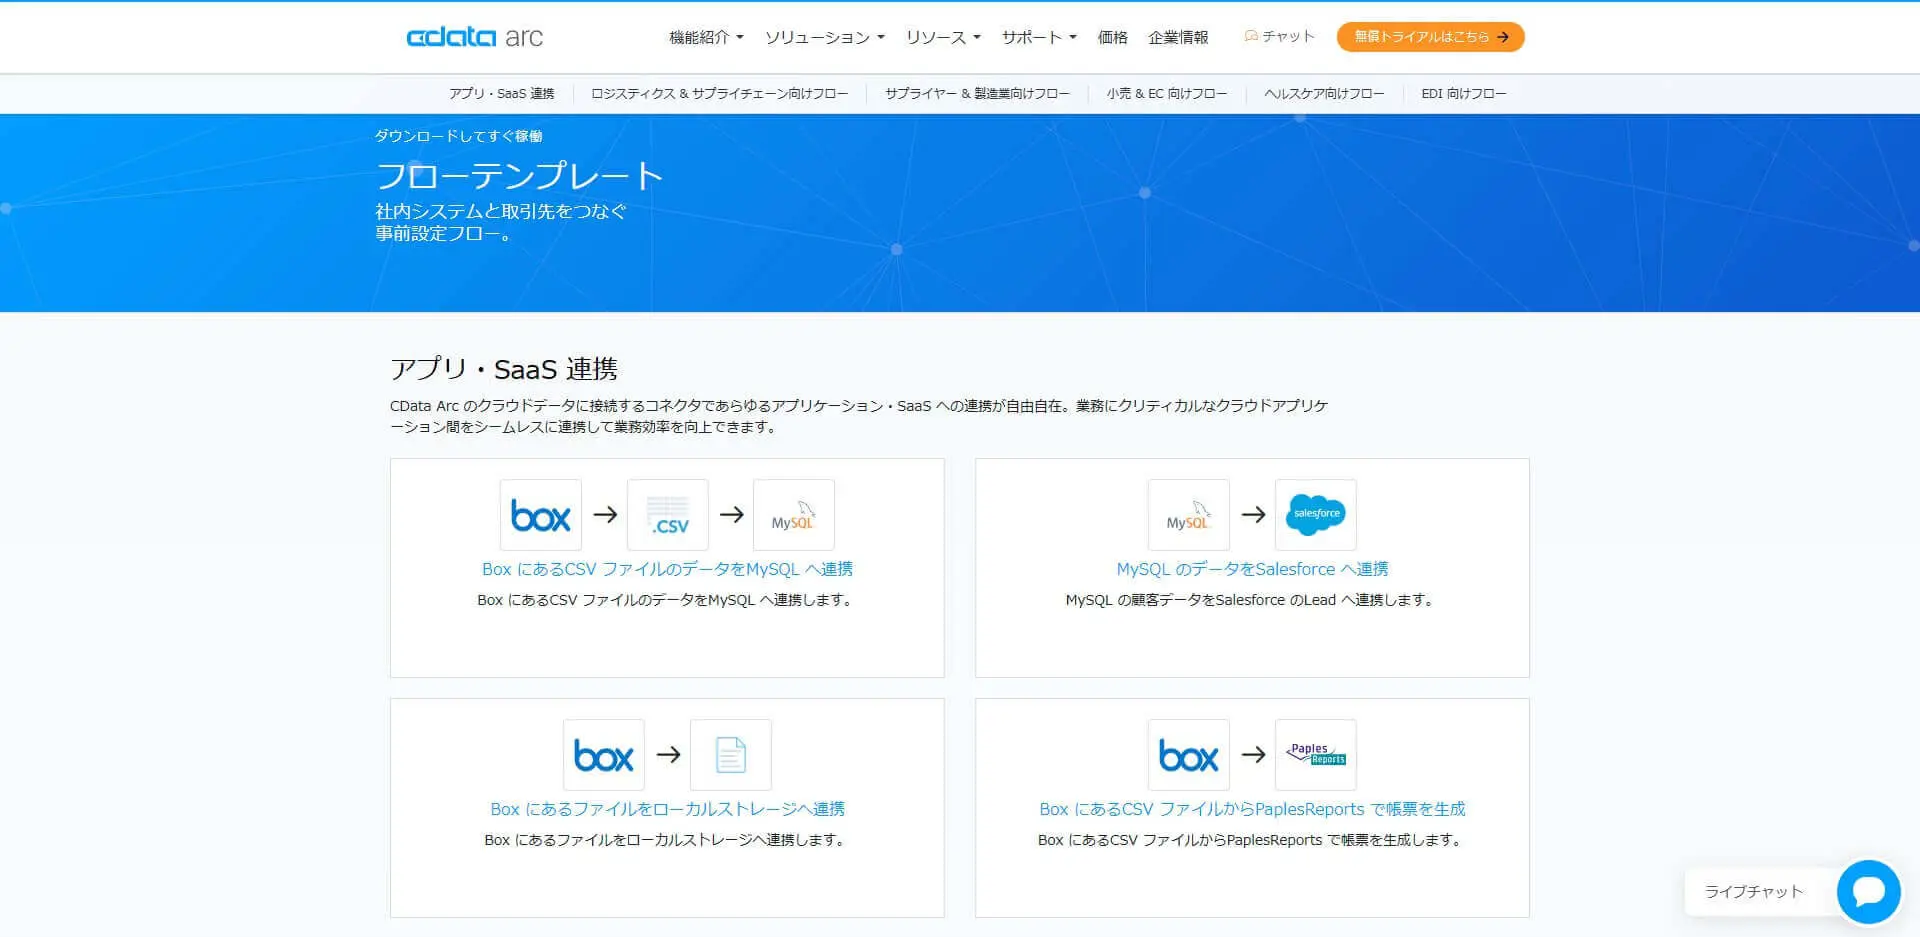The width and height of the screenshot is (1920, 937).
Task: Expand the リソース dropdown menu
Action: pyautogui.click(x=943, y=37)
